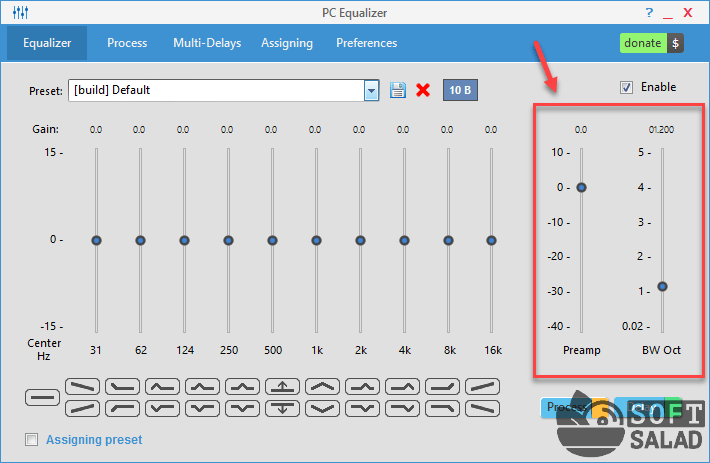Image resolution: width=710 pixels, height=463 pixels.
Task: Apply downward tilt shape, first in top row
Action: coord(82,387)
